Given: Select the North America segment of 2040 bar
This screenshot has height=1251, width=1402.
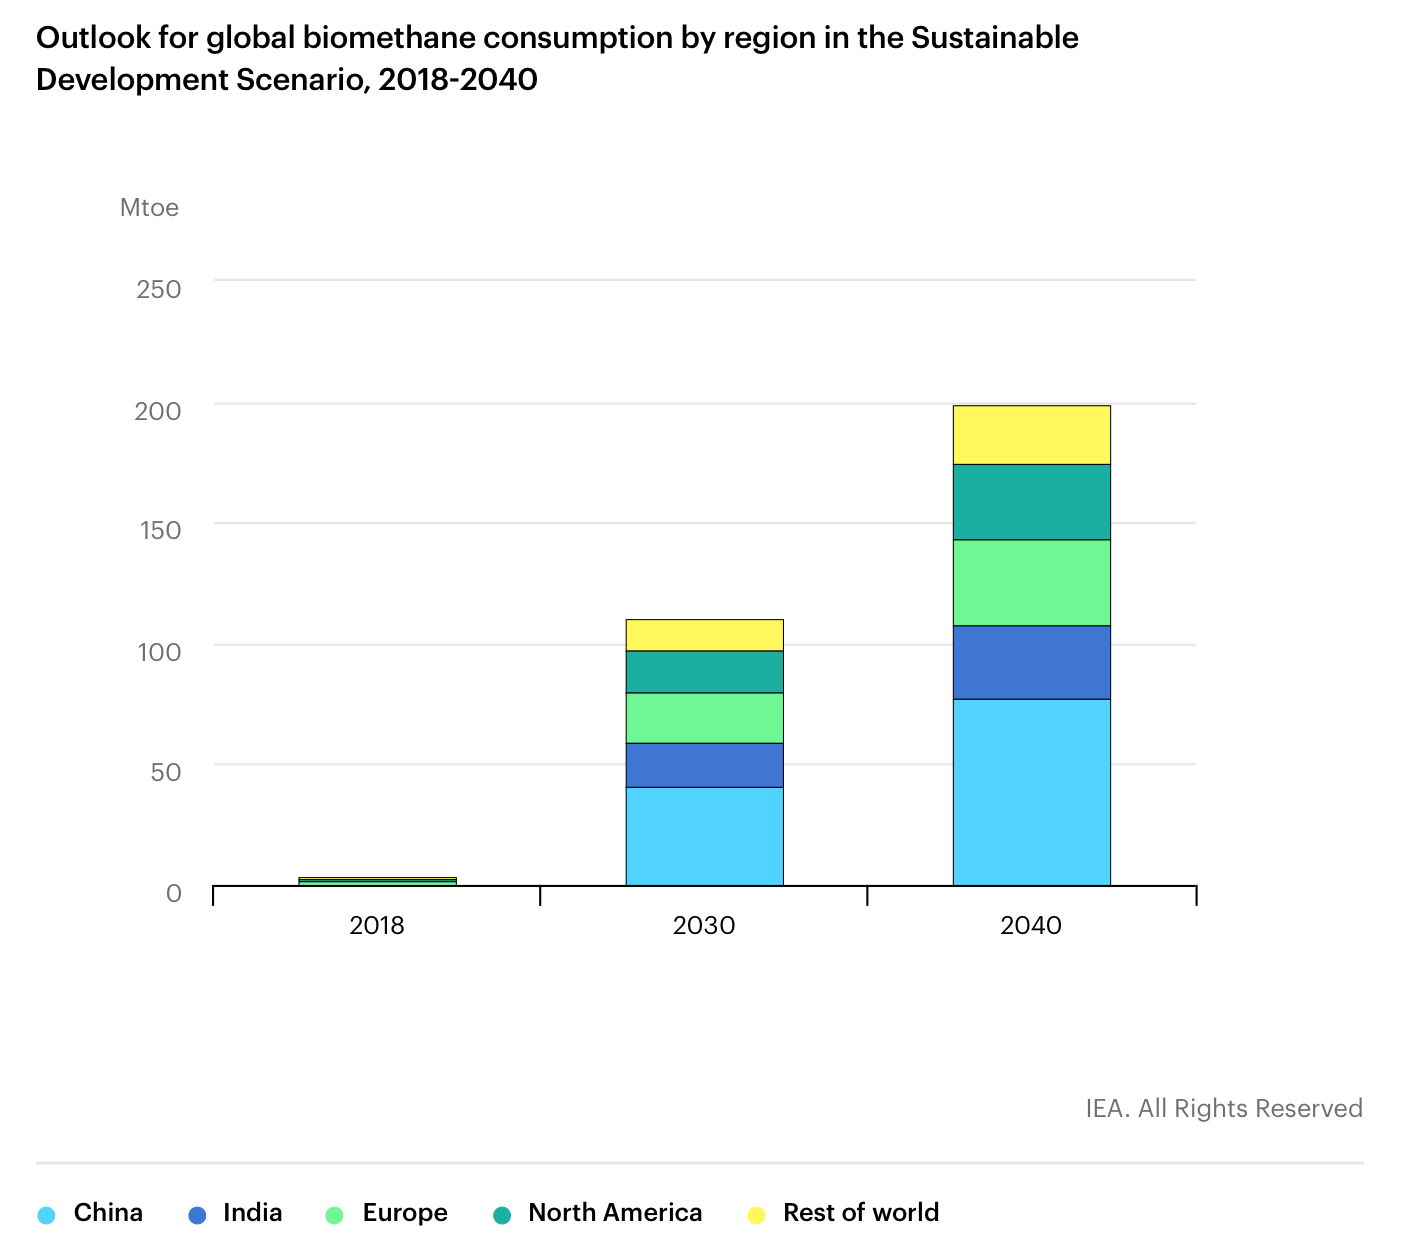Looking at the screenshot, I should [x=1031, y=502].
